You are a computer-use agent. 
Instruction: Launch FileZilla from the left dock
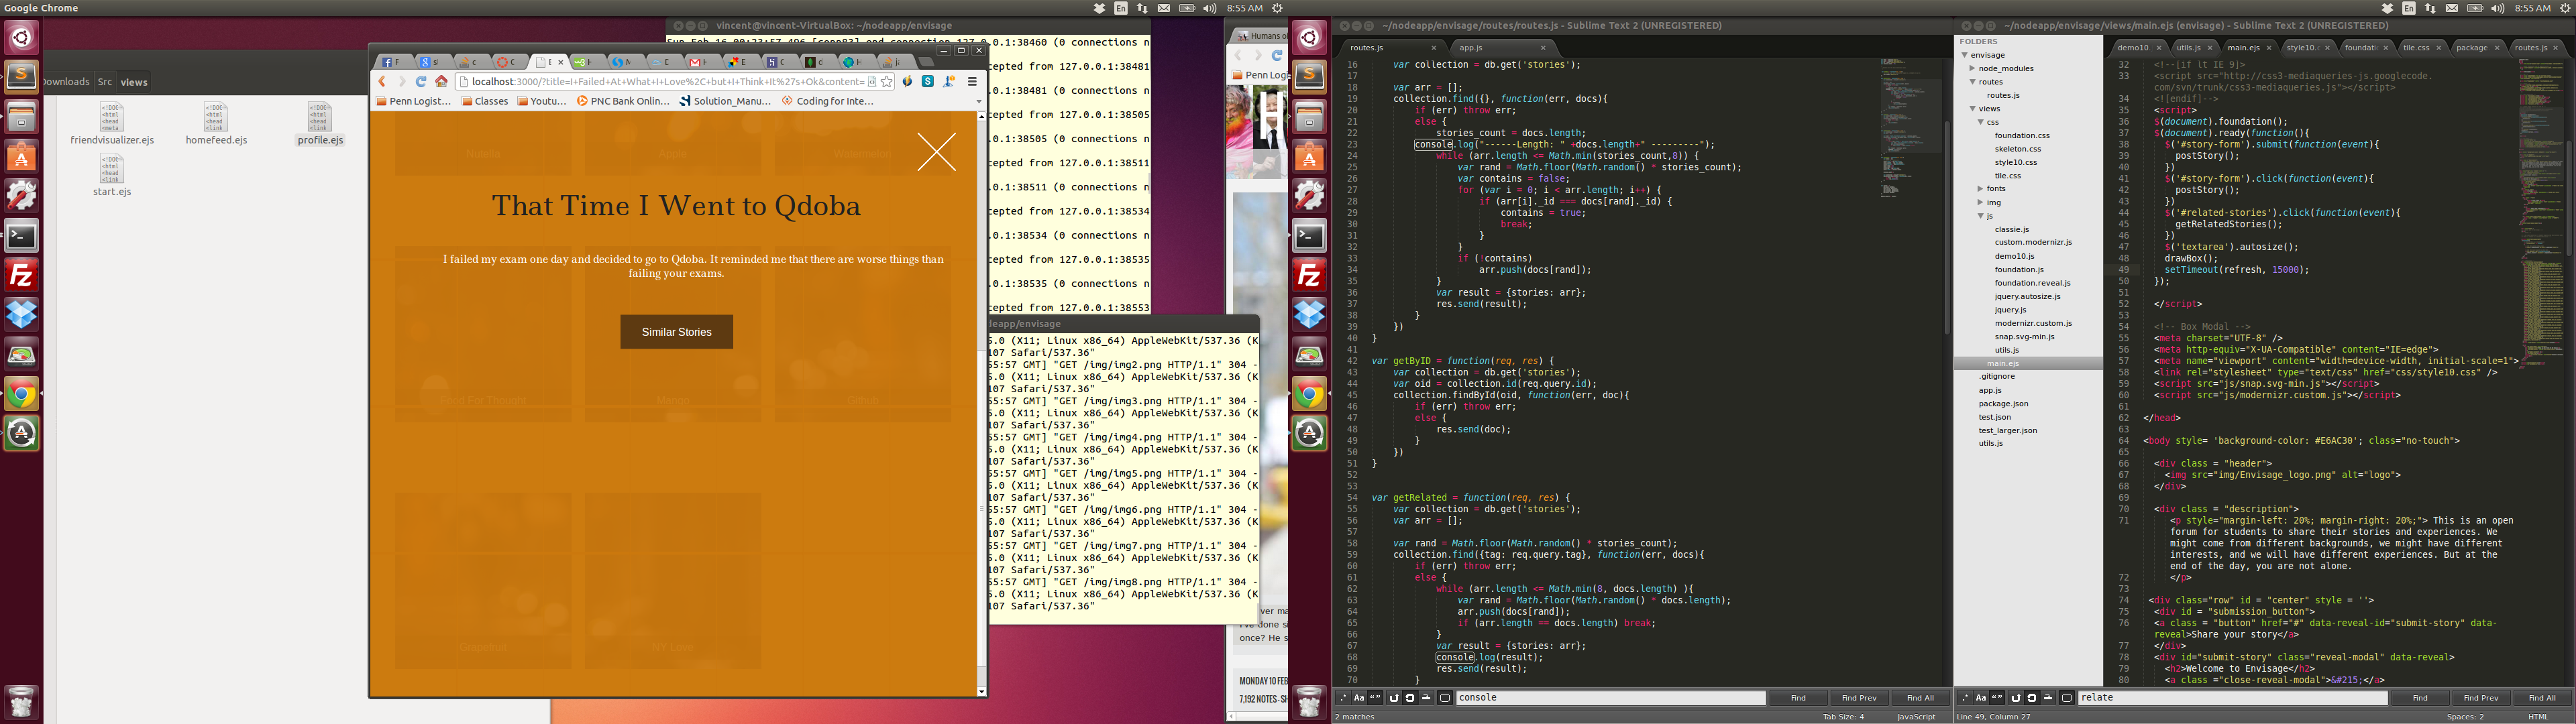click(x=21, y=275)
